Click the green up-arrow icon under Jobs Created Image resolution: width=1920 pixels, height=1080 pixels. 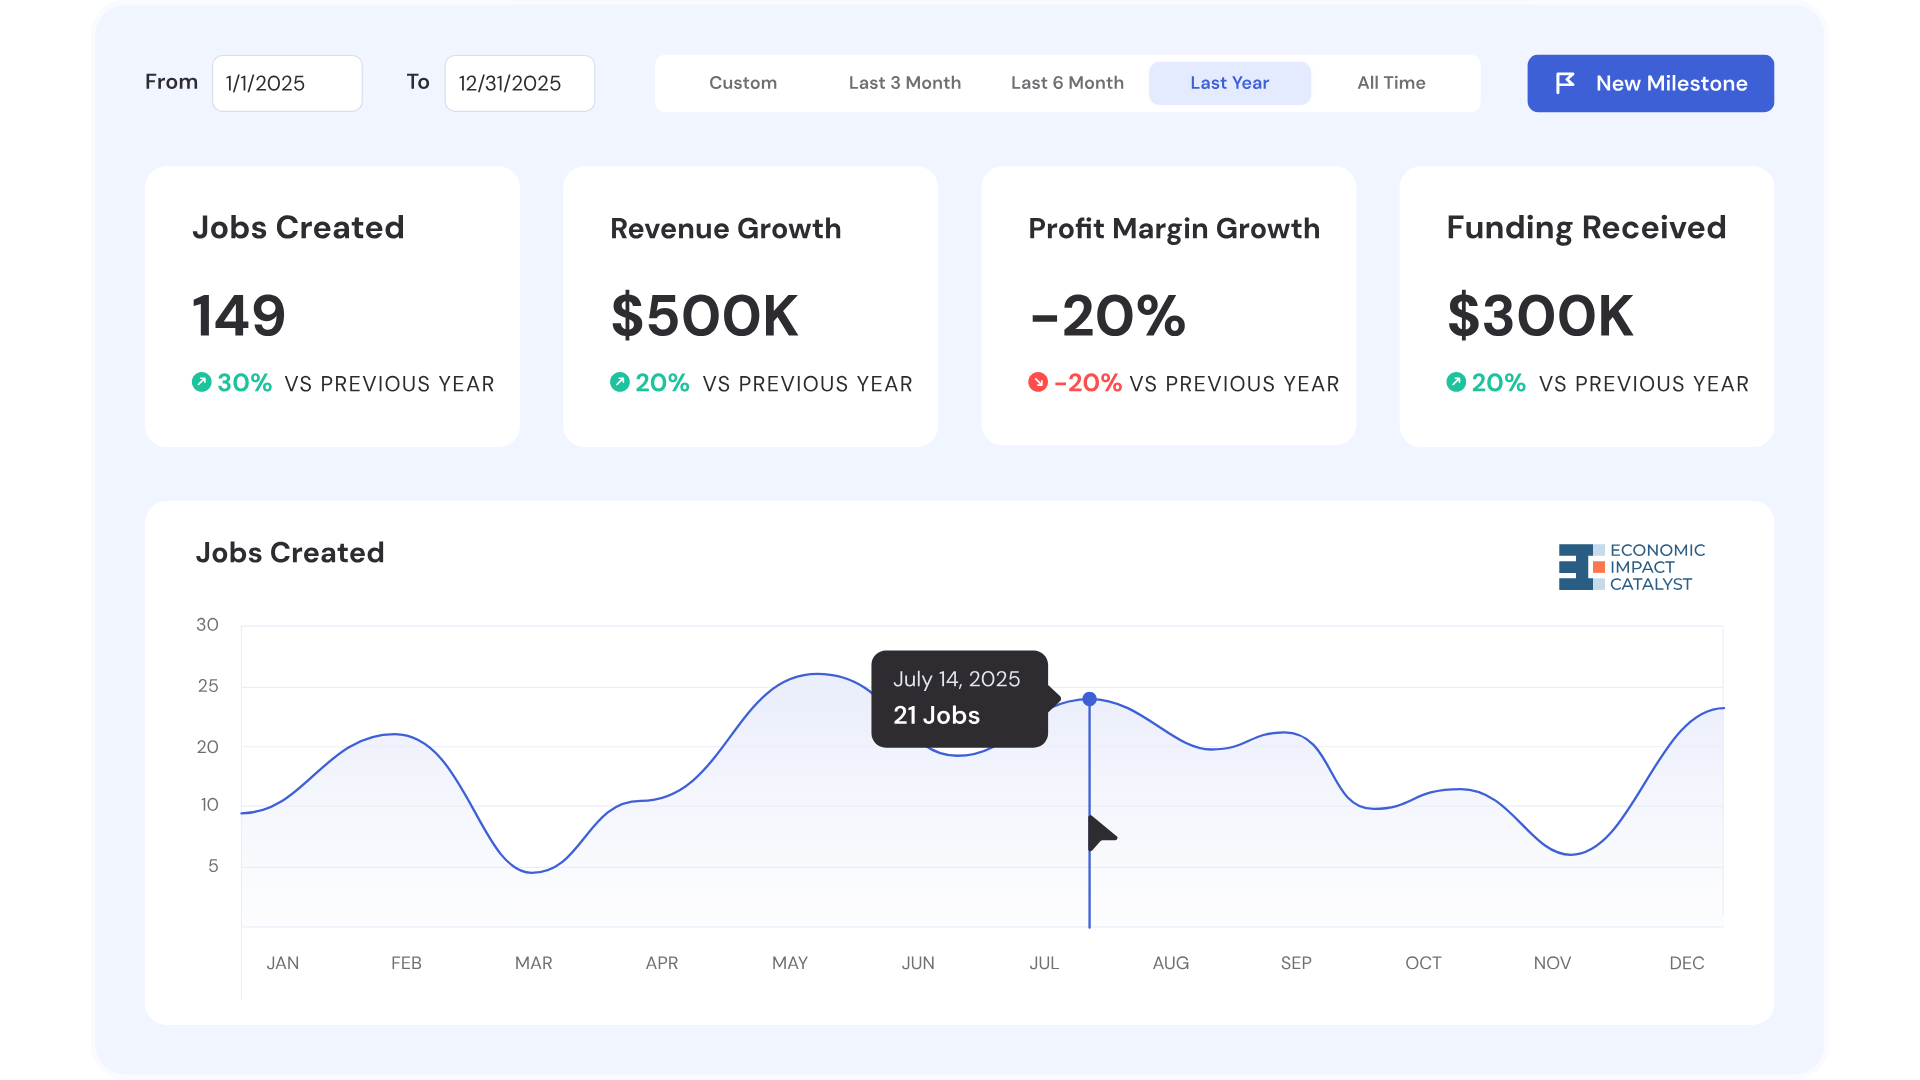tap(201, 382)
